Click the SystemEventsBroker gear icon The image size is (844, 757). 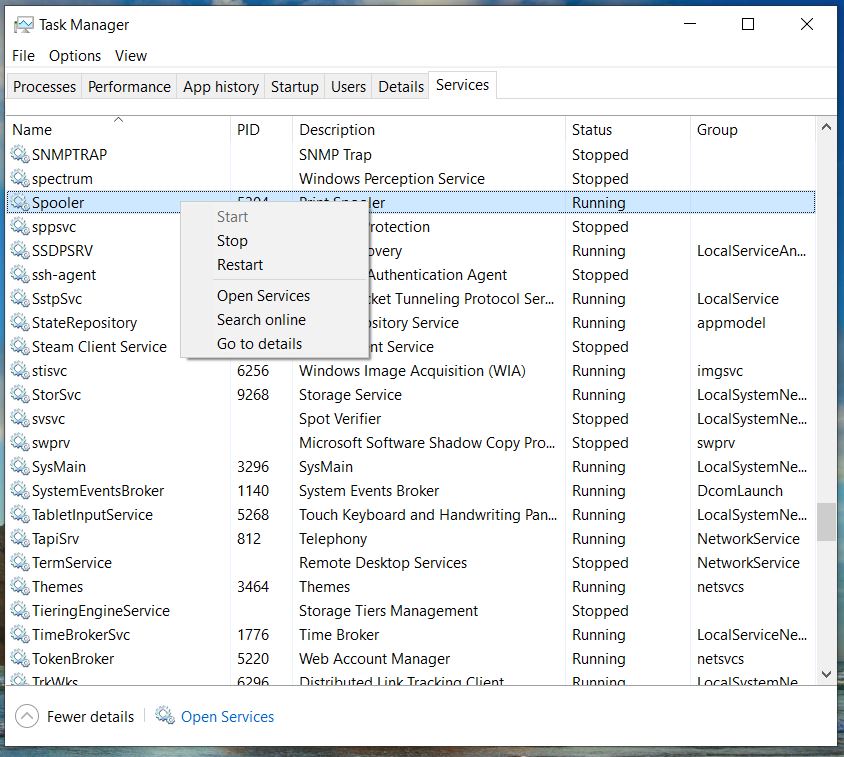click(x=20, y=490)
